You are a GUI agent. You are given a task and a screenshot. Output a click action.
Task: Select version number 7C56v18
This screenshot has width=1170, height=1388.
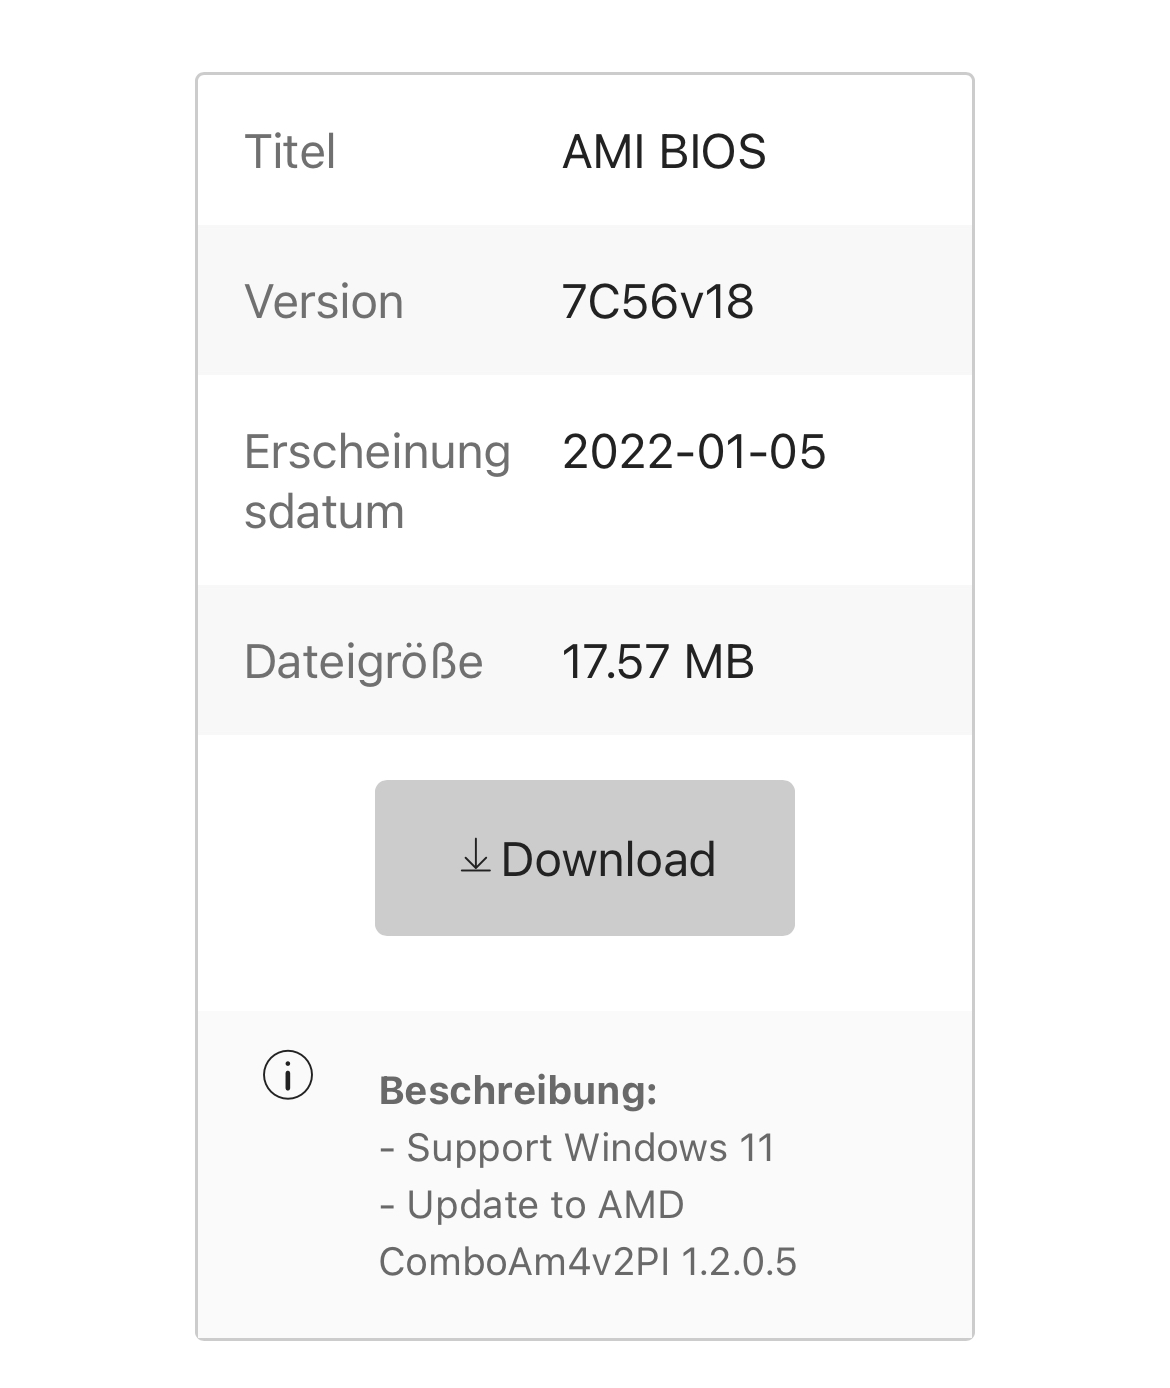(658, 302)
